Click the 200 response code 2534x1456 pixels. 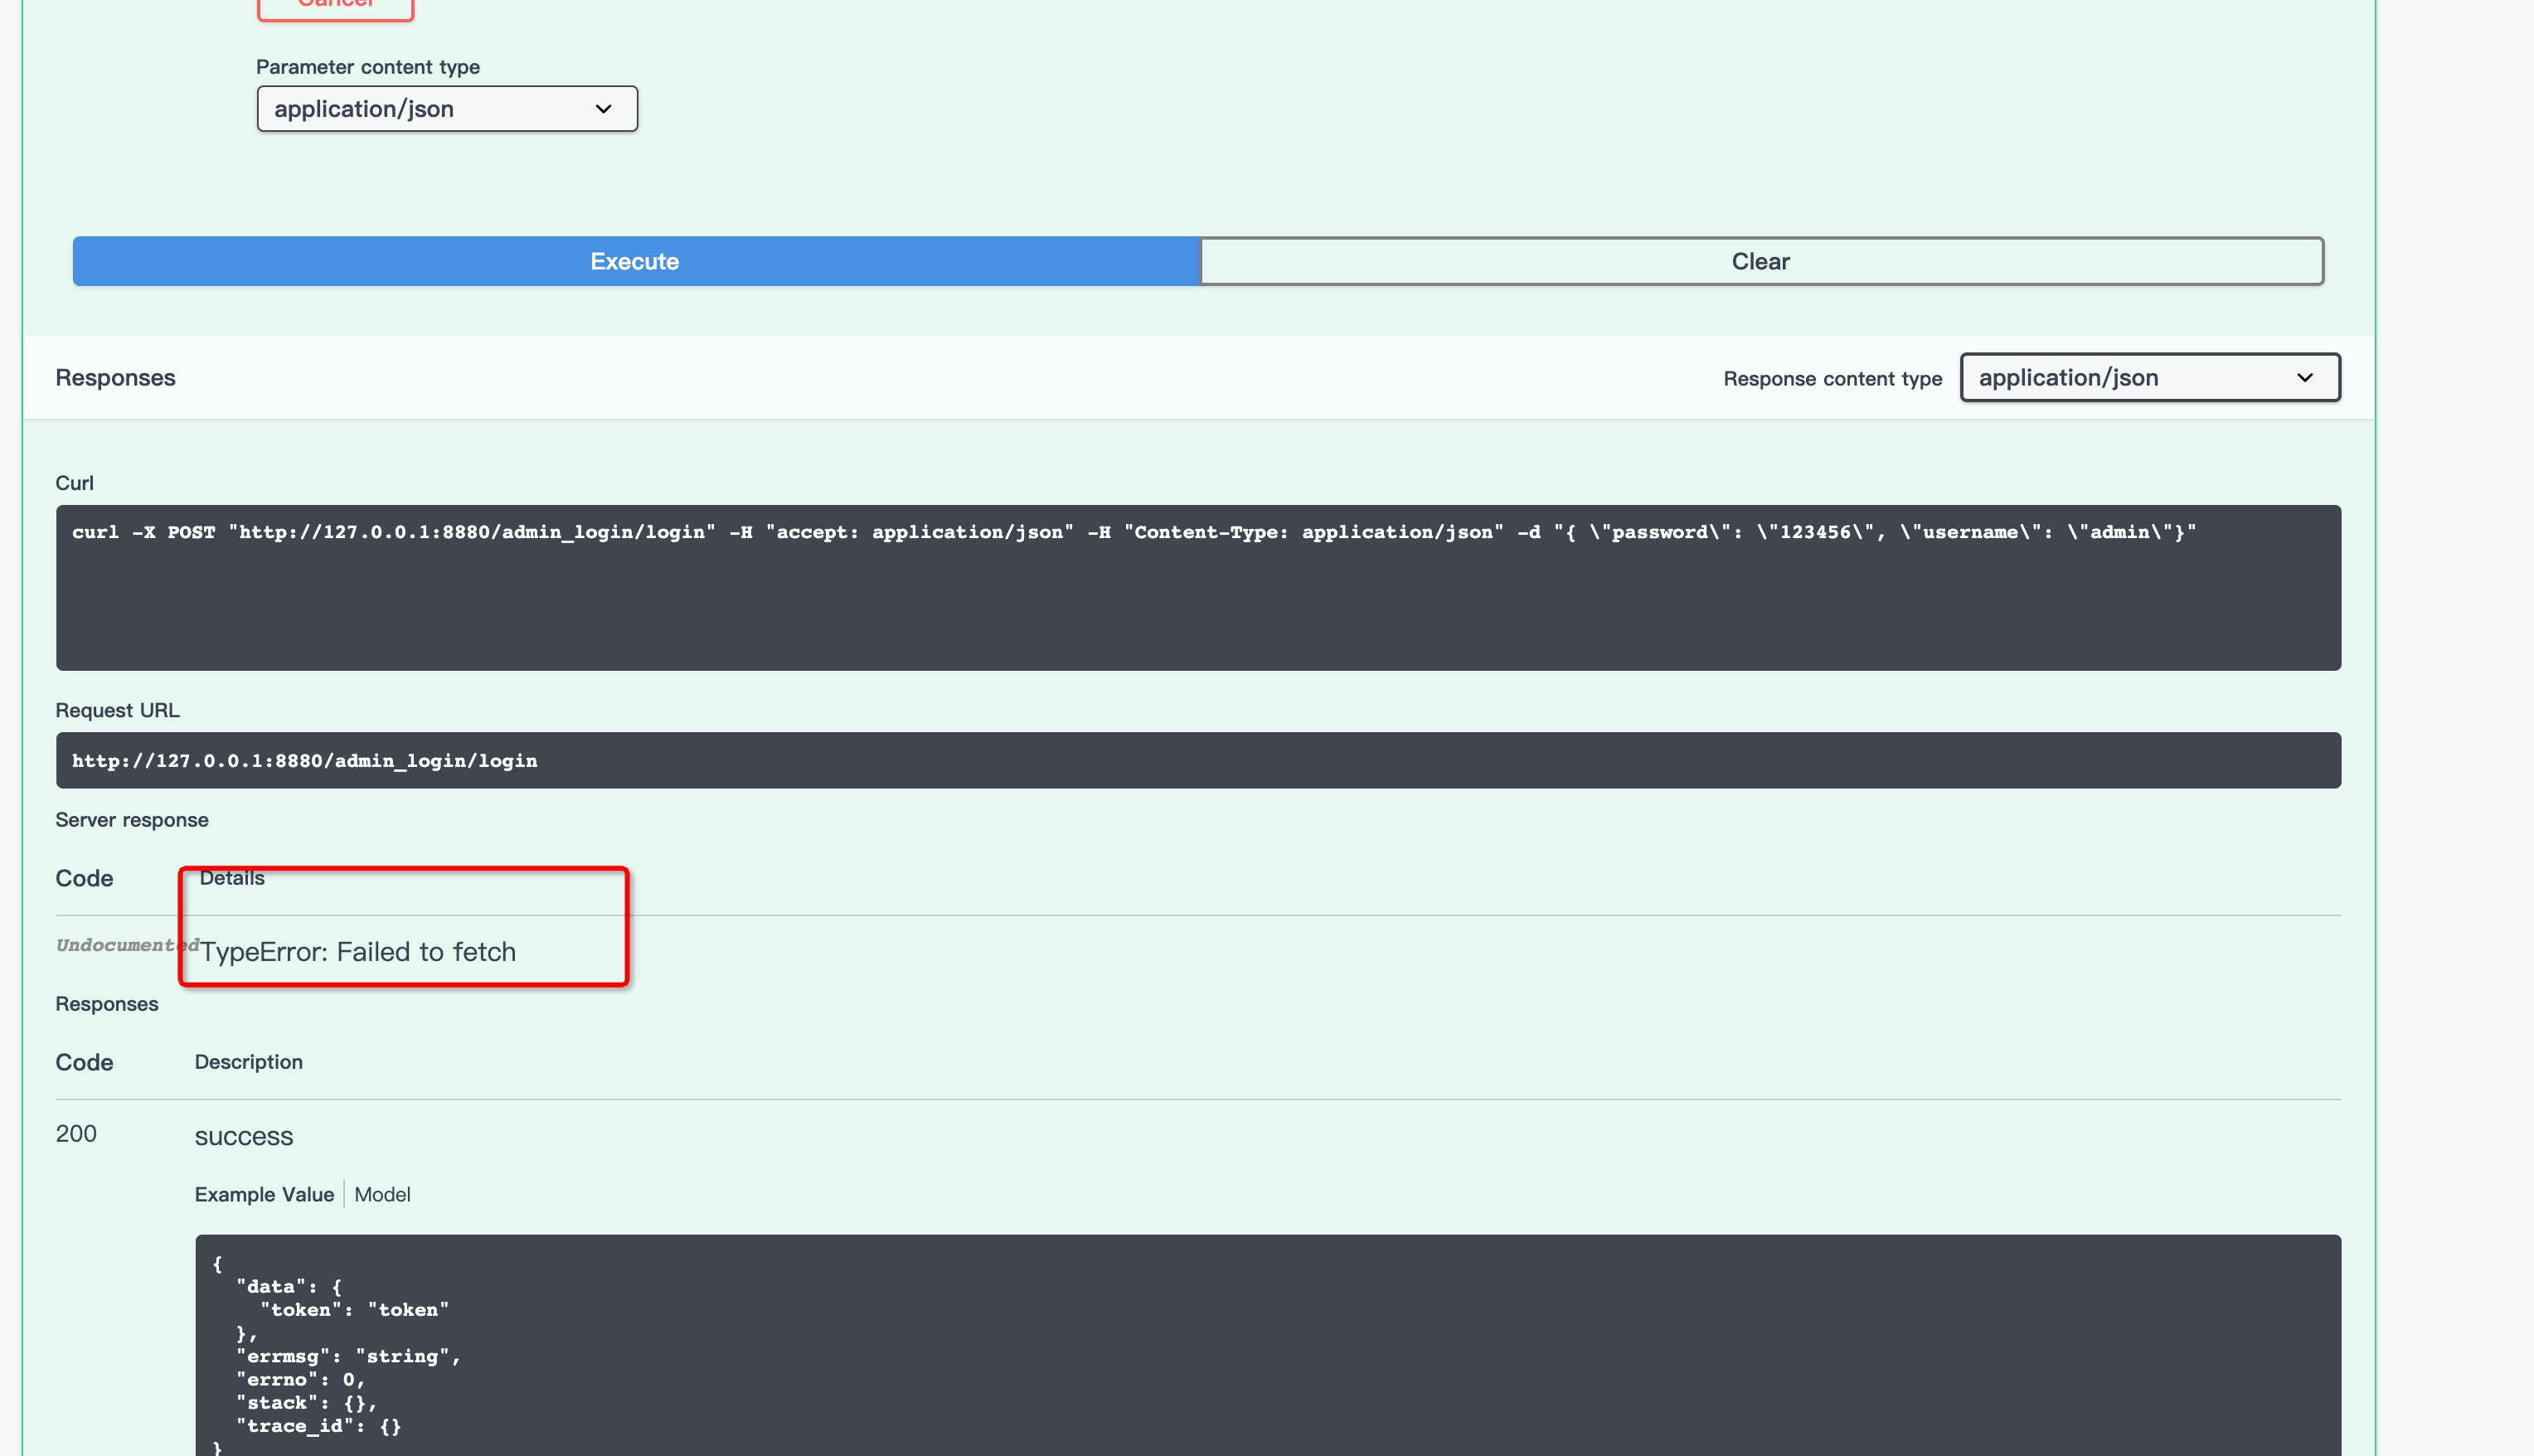(76, 1134)
